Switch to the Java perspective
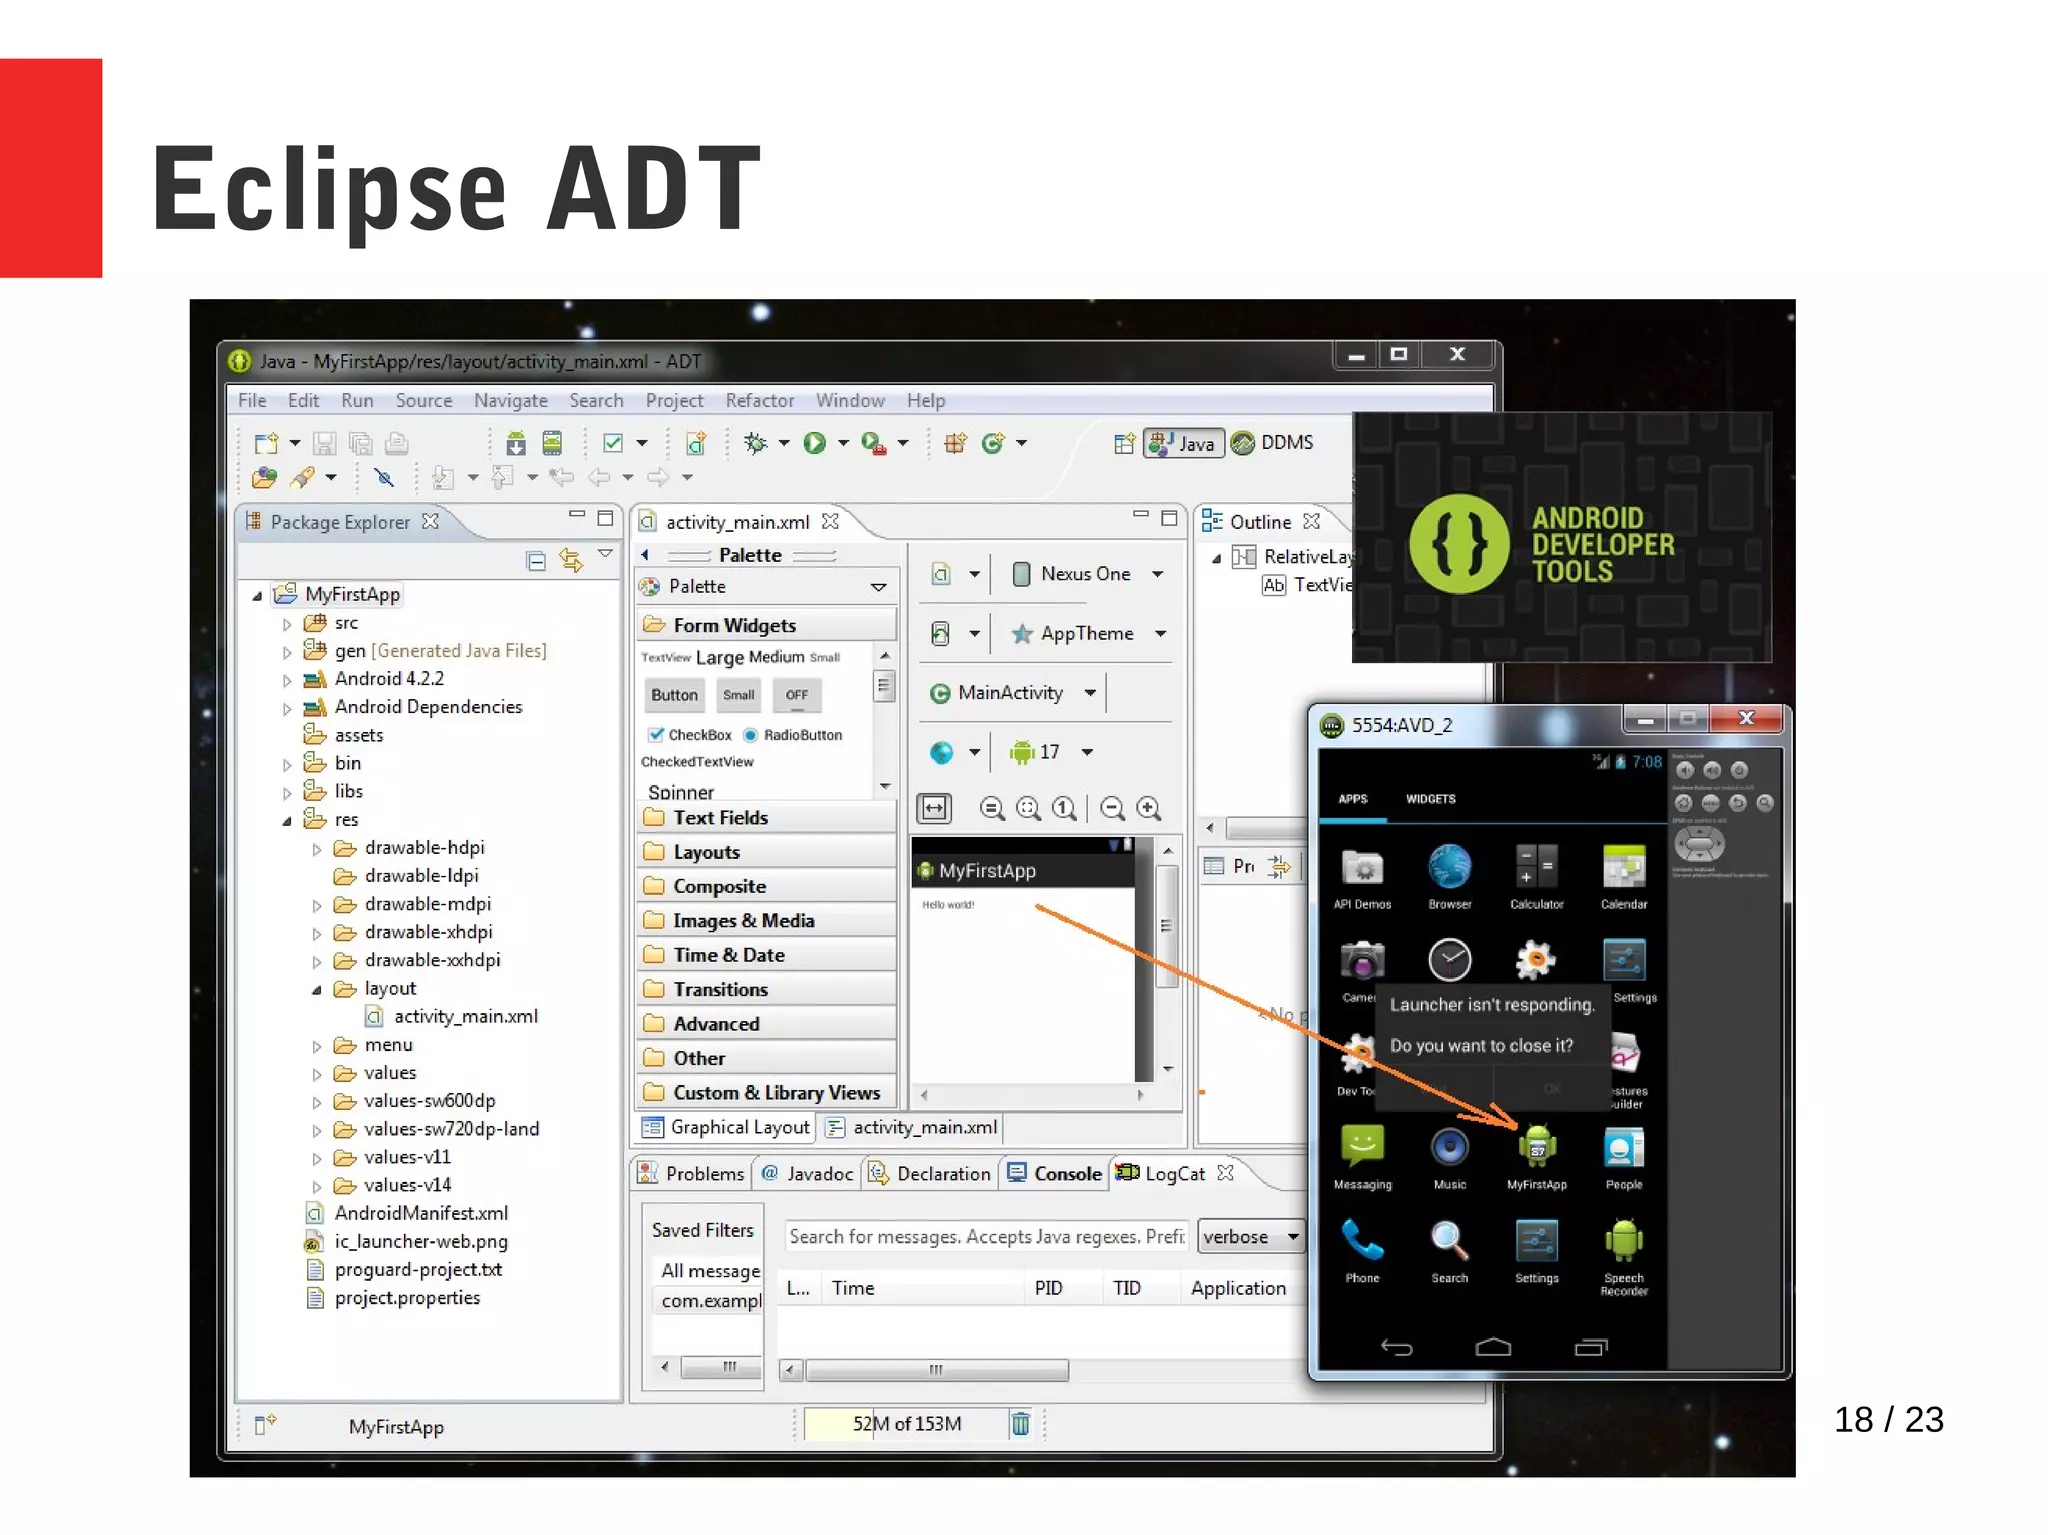 tap(1184, 443)
